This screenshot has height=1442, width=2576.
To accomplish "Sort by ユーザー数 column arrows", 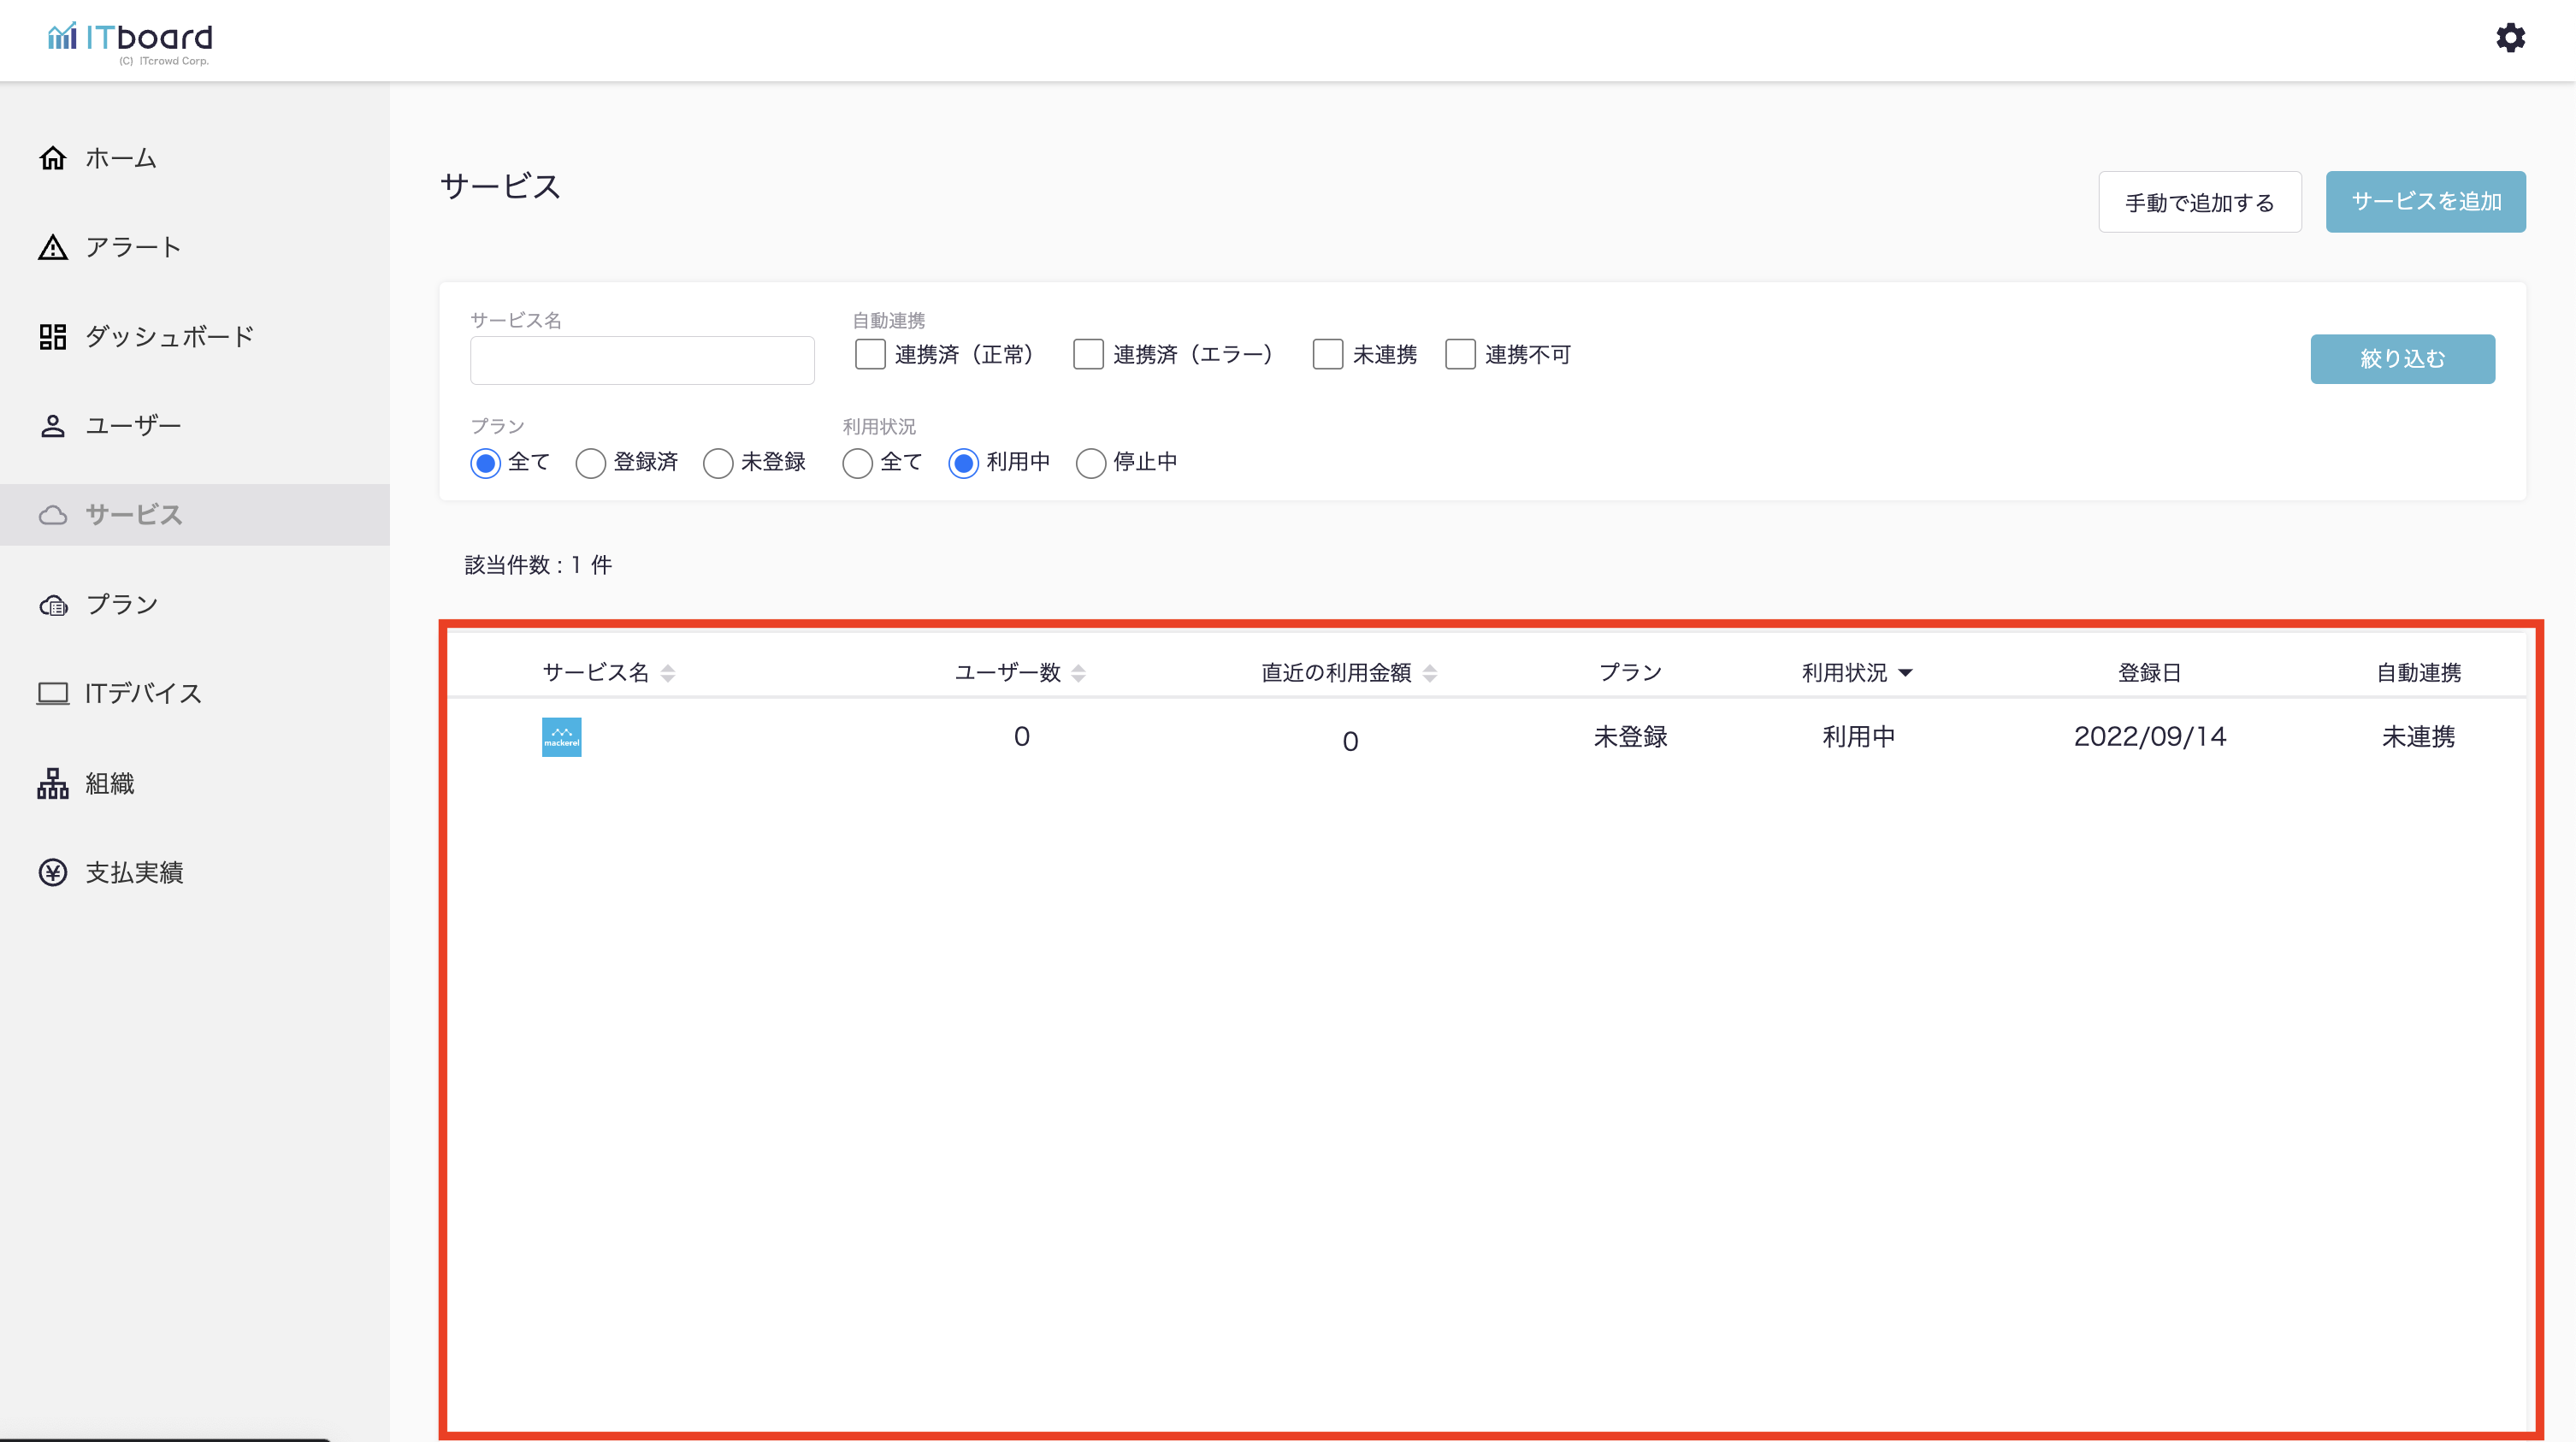I will (1078, 673).
